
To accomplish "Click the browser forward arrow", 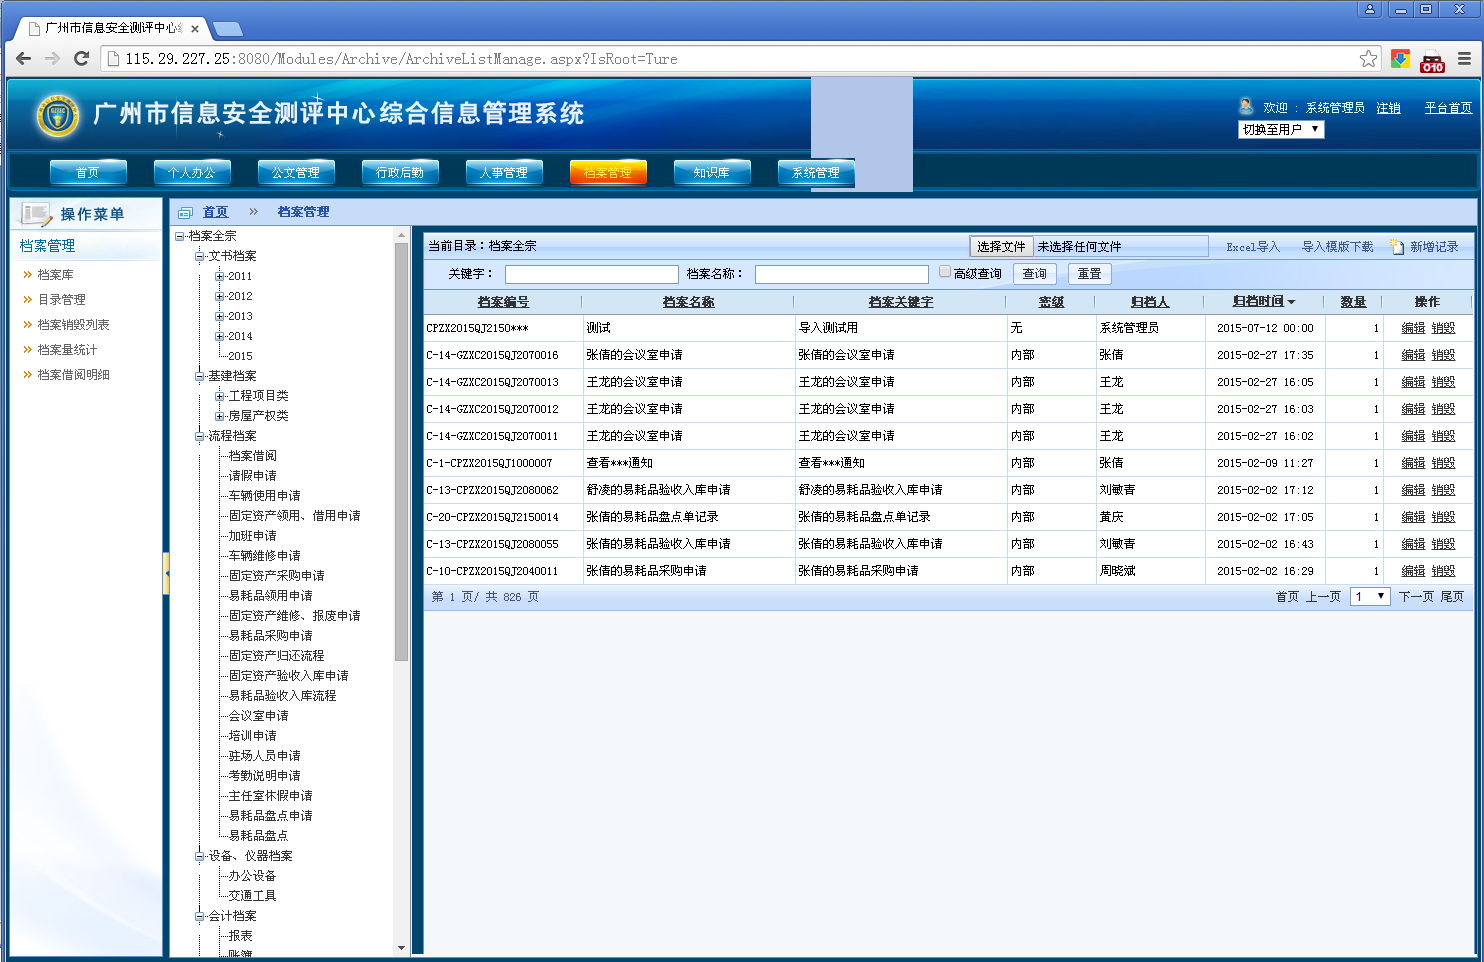I will (x=52, y=59).
